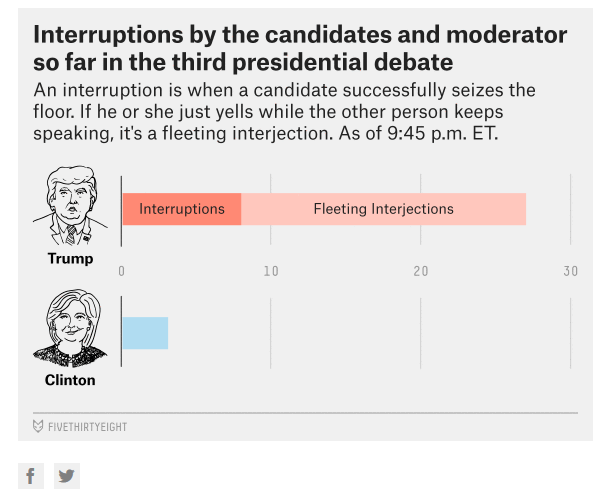Click the Clinton caricature illustration

click(70, 329)
